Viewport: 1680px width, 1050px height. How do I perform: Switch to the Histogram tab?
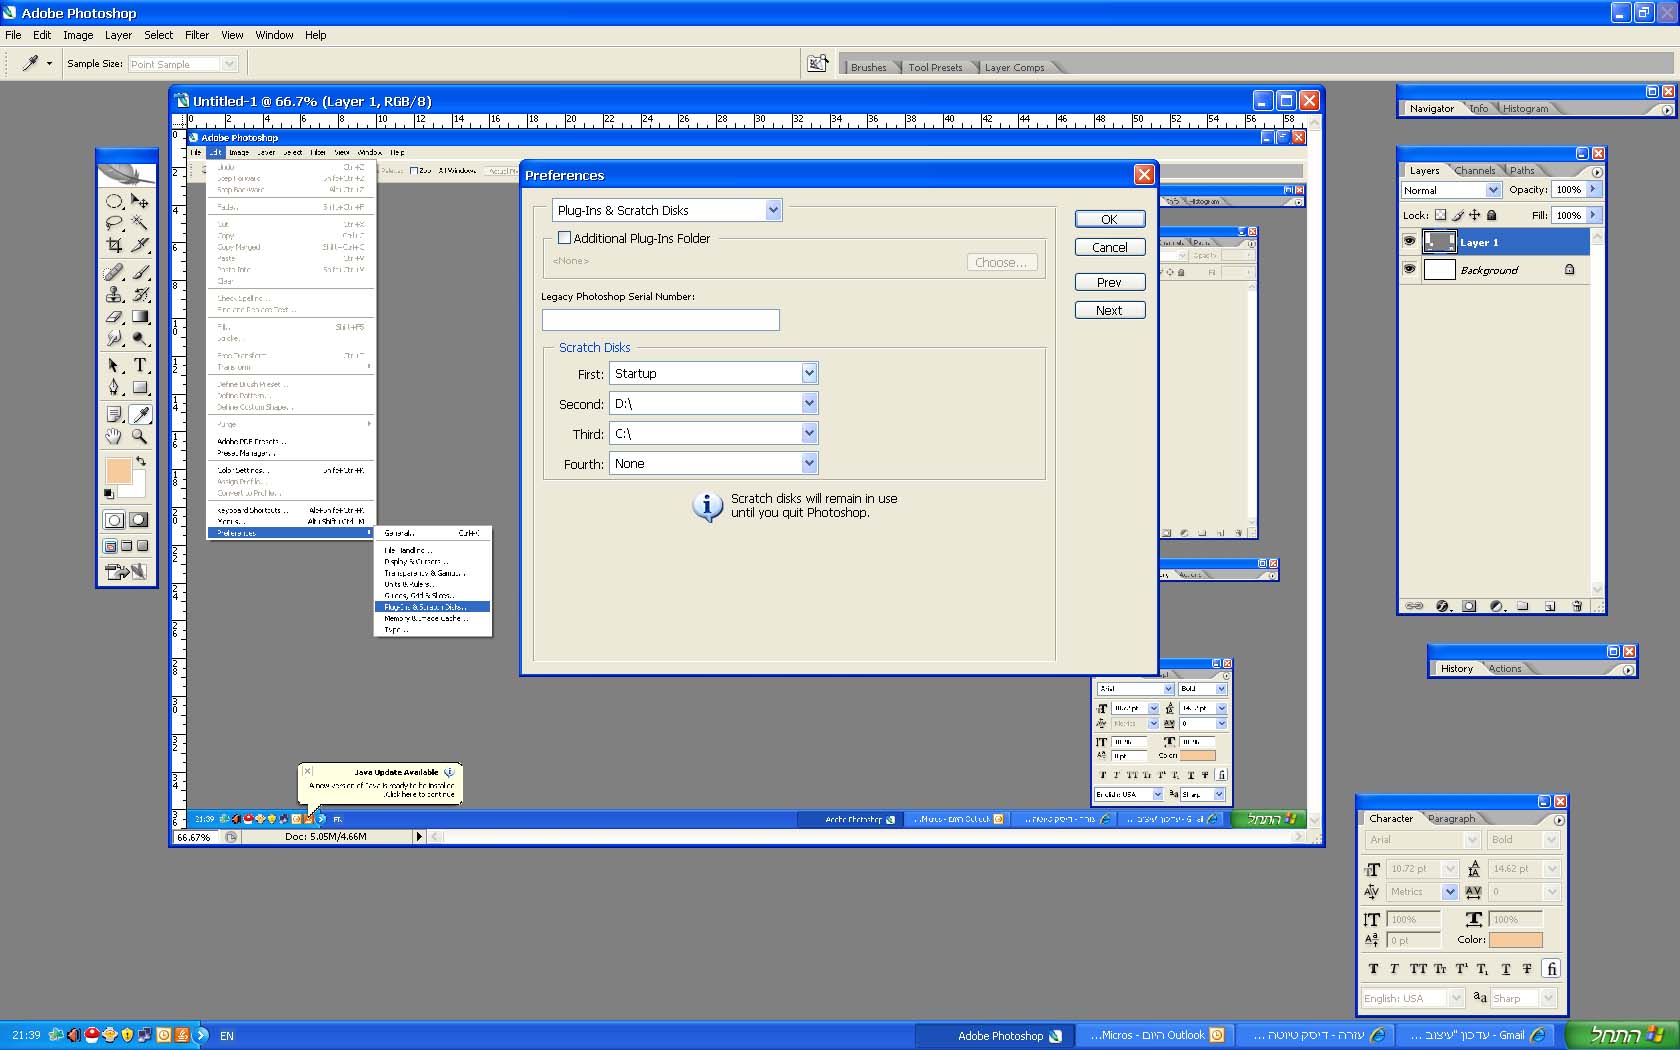(1525, 108)
